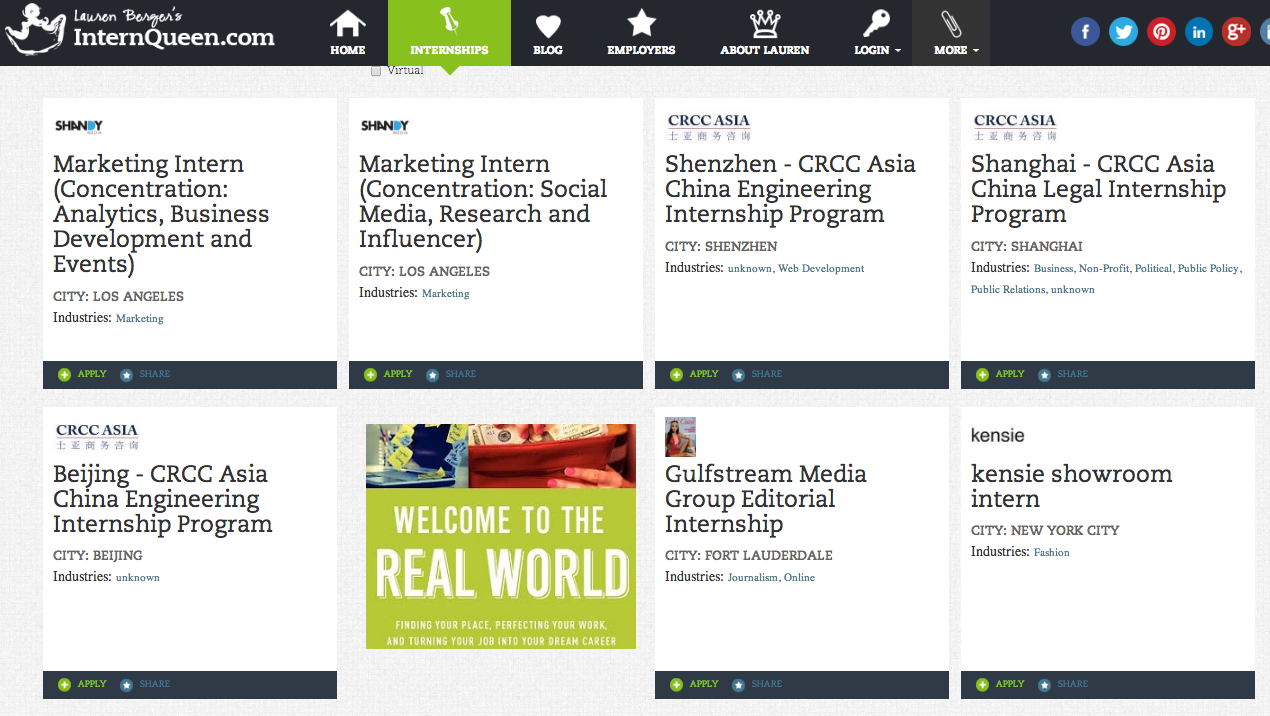The width and height of the screenshot is (1270, 716).
Task: Select the Internships tab
Action: tap(449, 33)
